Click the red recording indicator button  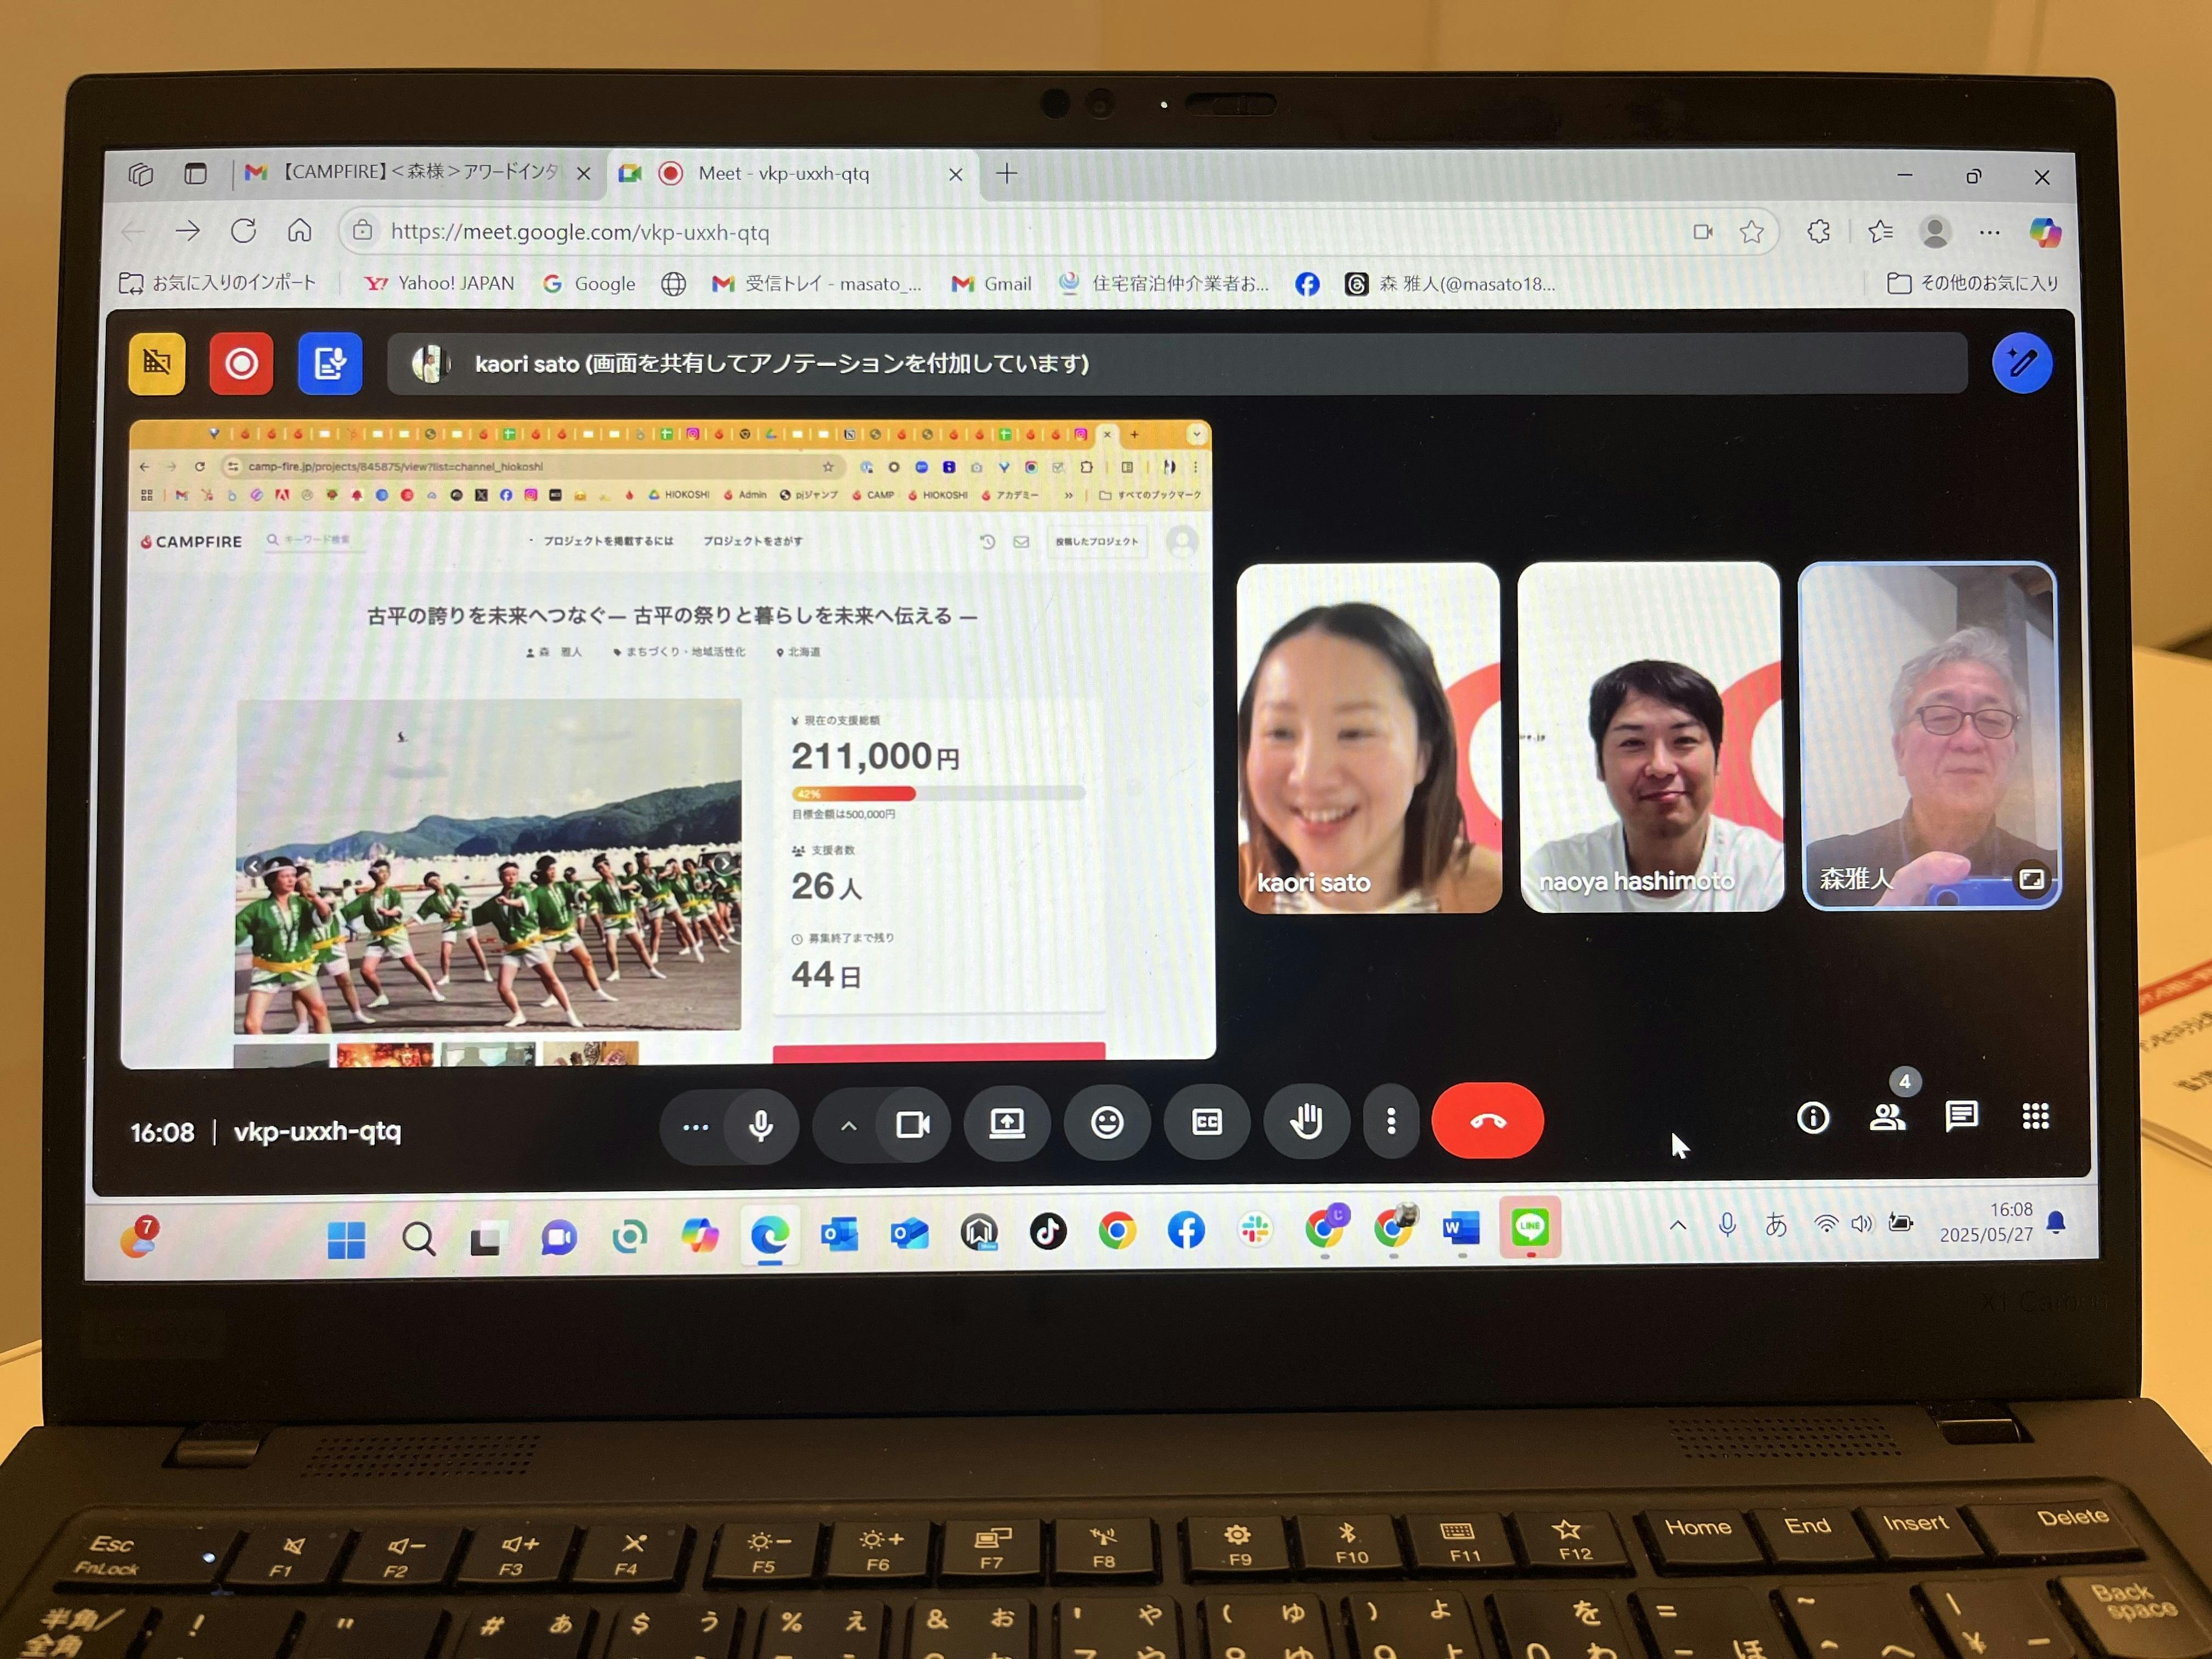click(241, 363)
